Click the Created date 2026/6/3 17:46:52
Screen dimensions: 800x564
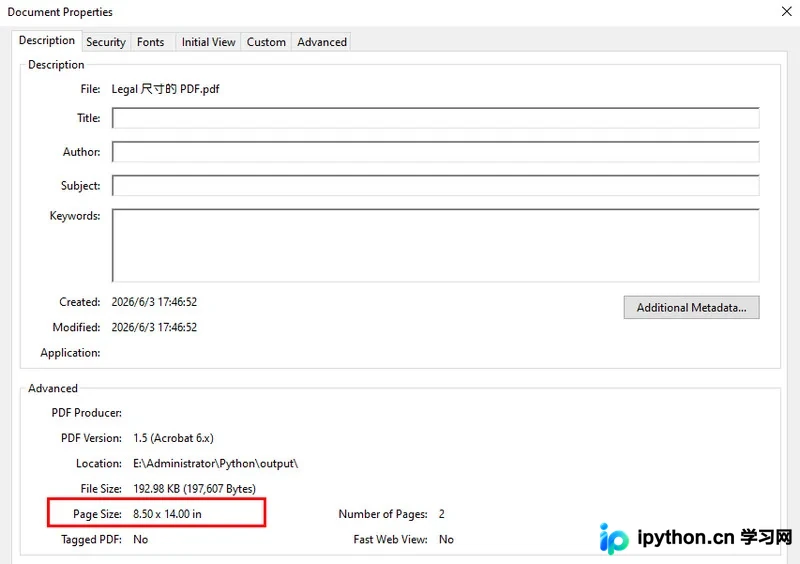click(154, 302)
